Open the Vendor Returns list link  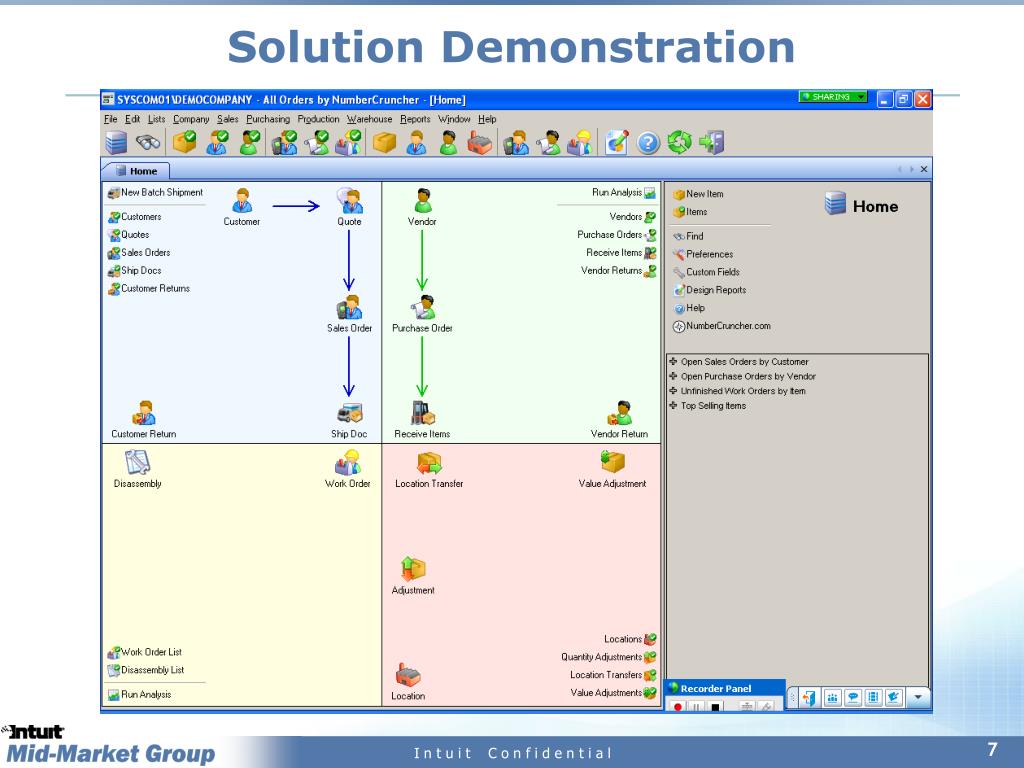[618, 270]
